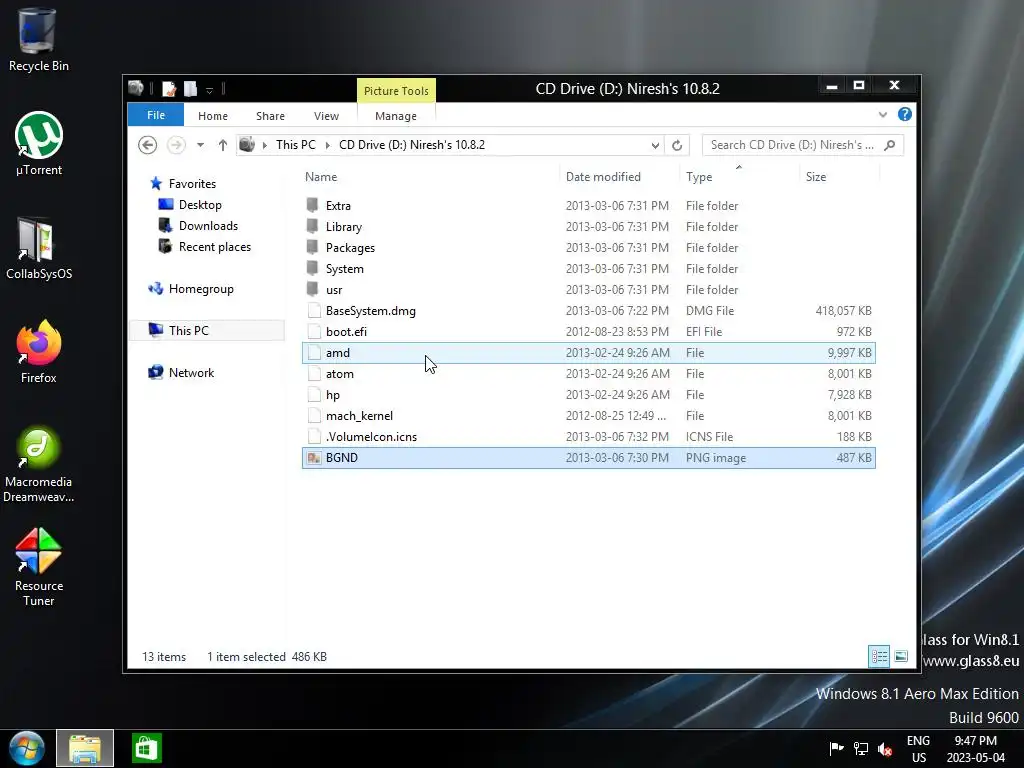
Task: Click the Properties quick access toolbar icon
Action: point(169,89)
